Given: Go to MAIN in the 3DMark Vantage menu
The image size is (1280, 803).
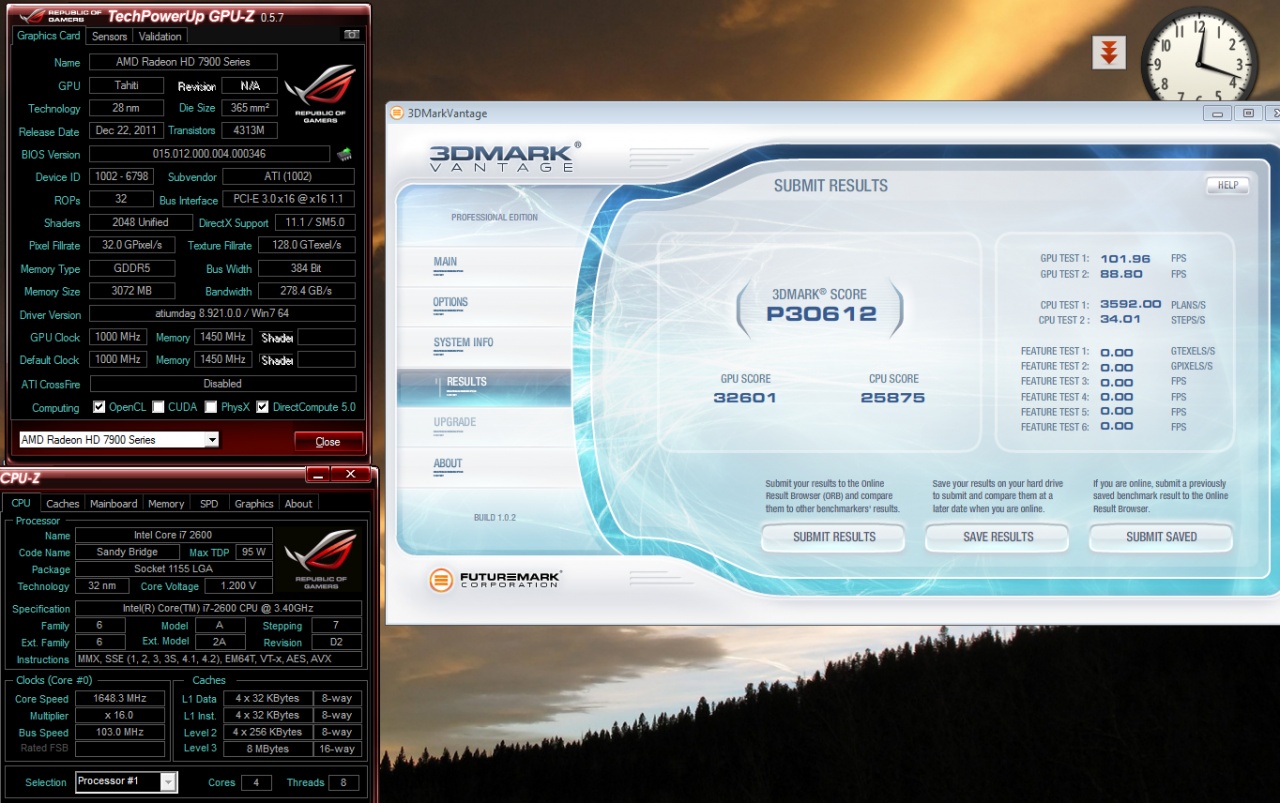Looking at the screenshot, I should pyautogui.click(x=446, y=262).
